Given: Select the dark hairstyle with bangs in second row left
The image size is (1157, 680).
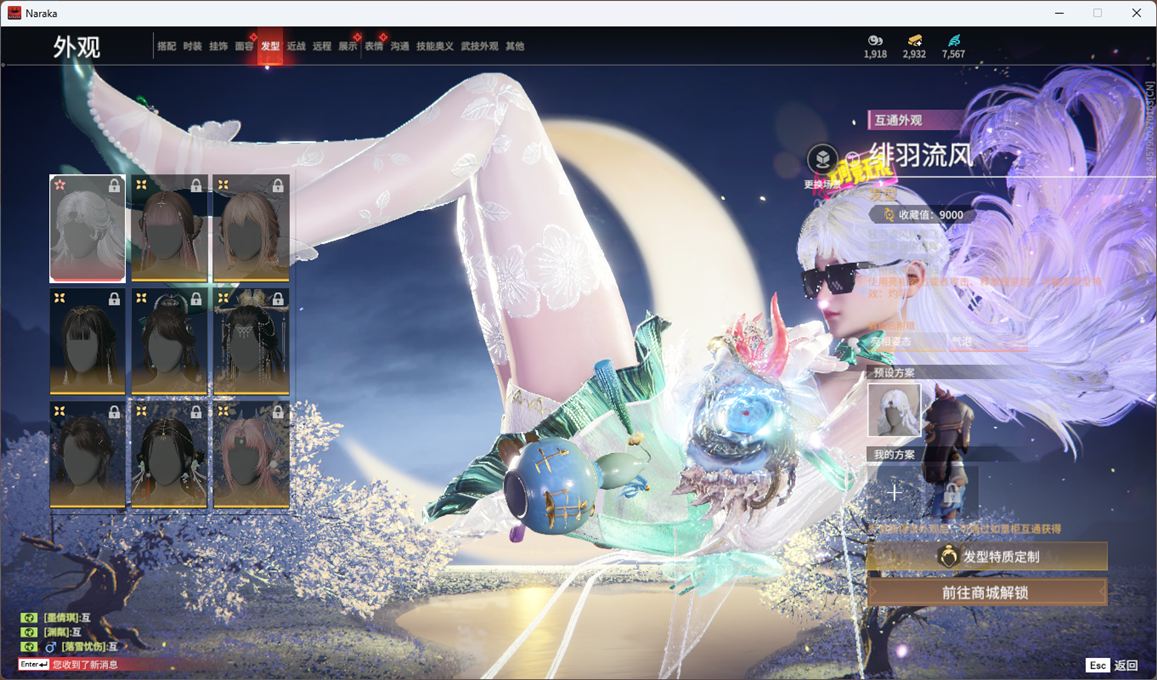Looking at the screenshot, I should tap(87, 341).
